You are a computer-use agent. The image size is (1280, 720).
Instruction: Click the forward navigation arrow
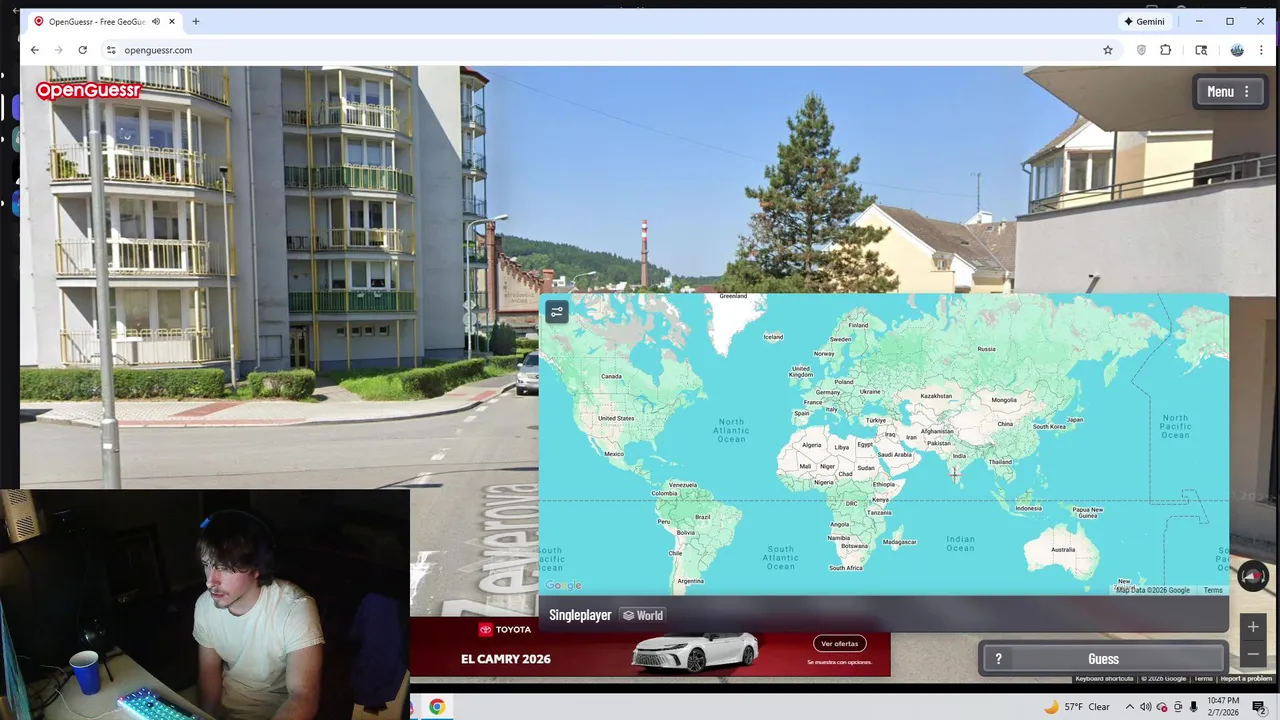click(58, 50)
